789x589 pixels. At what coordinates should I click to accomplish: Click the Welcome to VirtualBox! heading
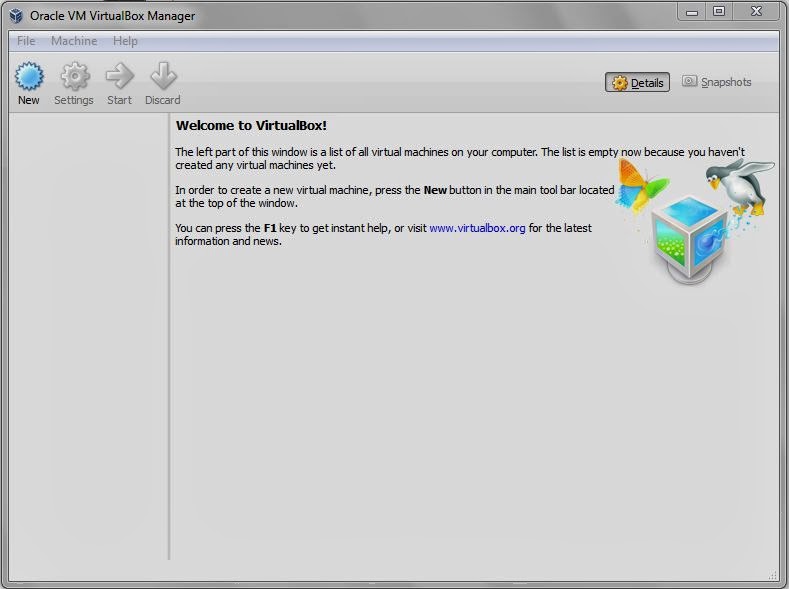click(x=251, y=125)
